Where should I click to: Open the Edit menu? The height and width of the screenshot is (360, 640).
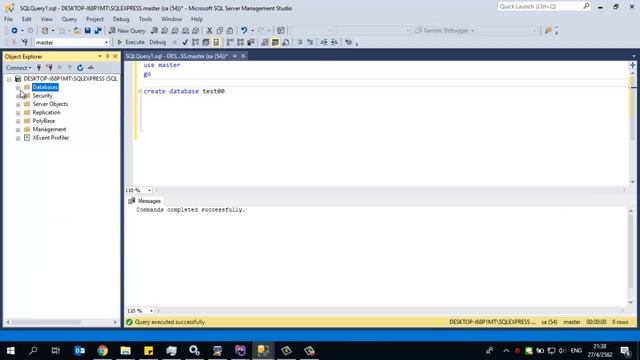click(x=27, y=19)
